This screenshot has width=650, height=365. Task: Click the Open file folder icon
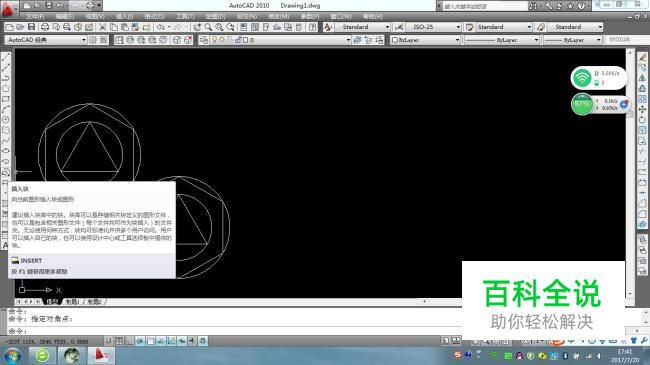pyautogui.click(x=20, y=27)
